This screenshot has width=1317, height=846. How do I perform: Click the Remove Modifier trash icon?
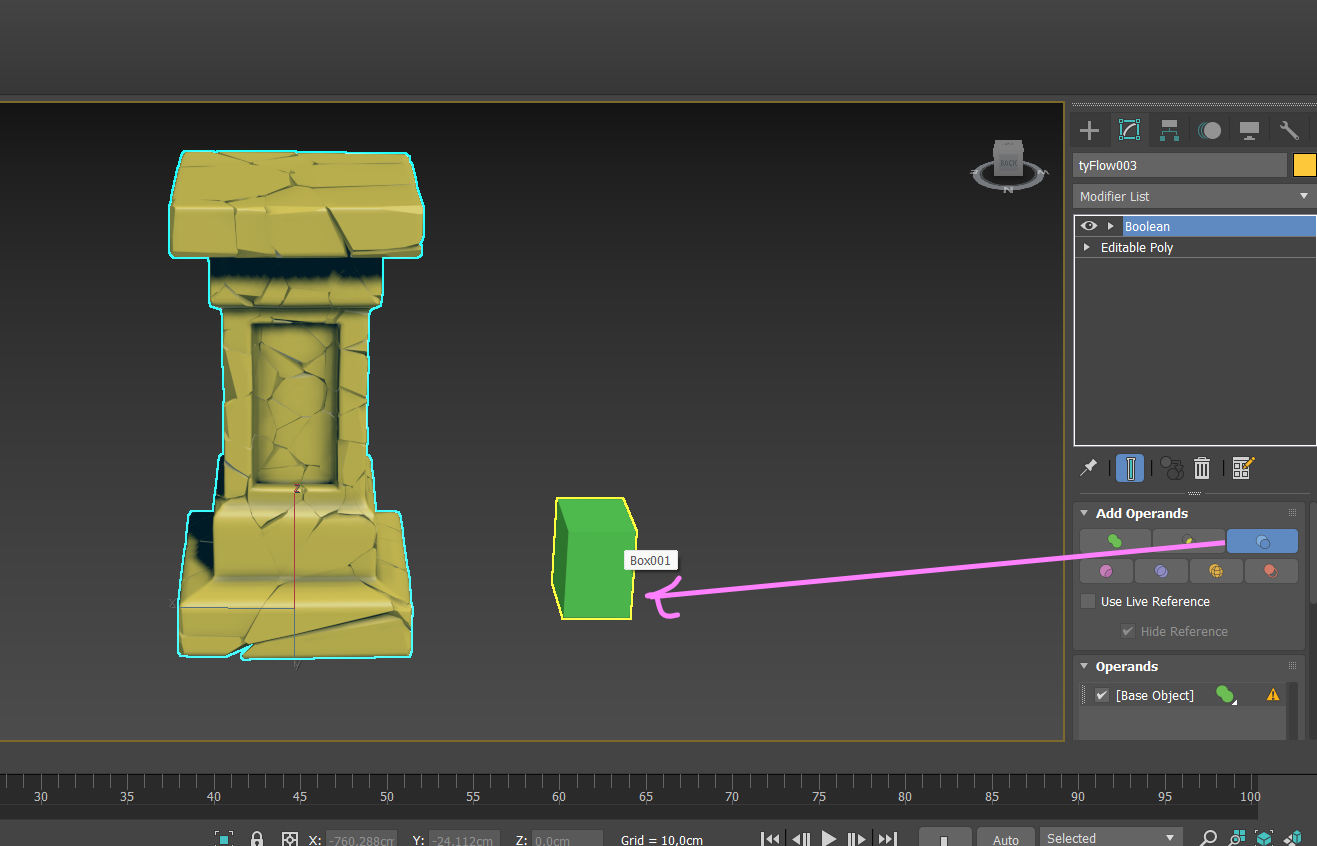coord(1202,467)
